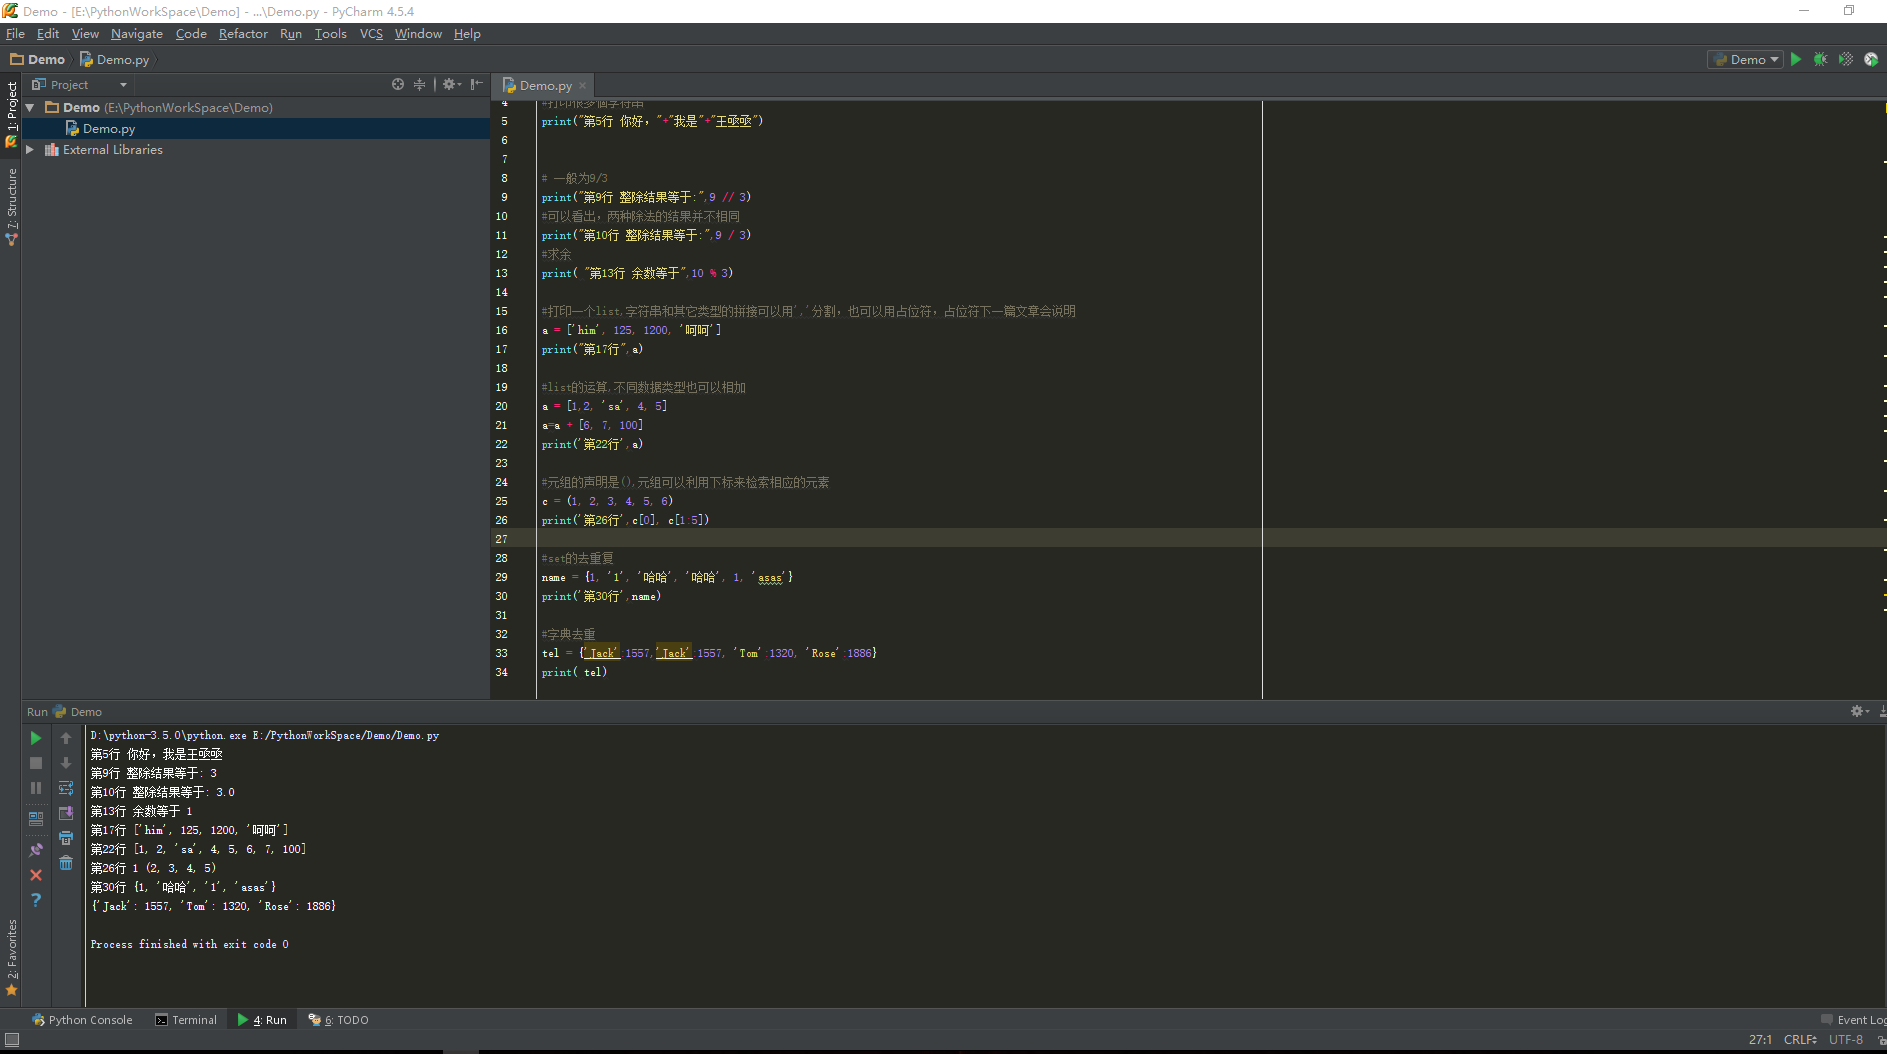1887x1054 pixels.
Task: Click the 1: Project side tab
Action: (12, 114)
